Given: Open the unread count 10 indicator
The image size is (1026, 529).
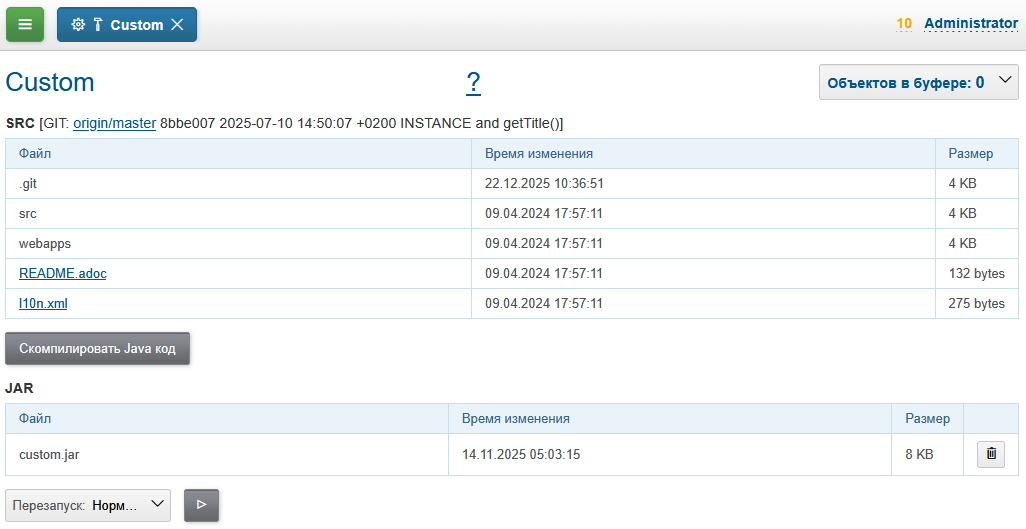Looking at the screenshot, I should pyautogui.click(x=904, y=23).
